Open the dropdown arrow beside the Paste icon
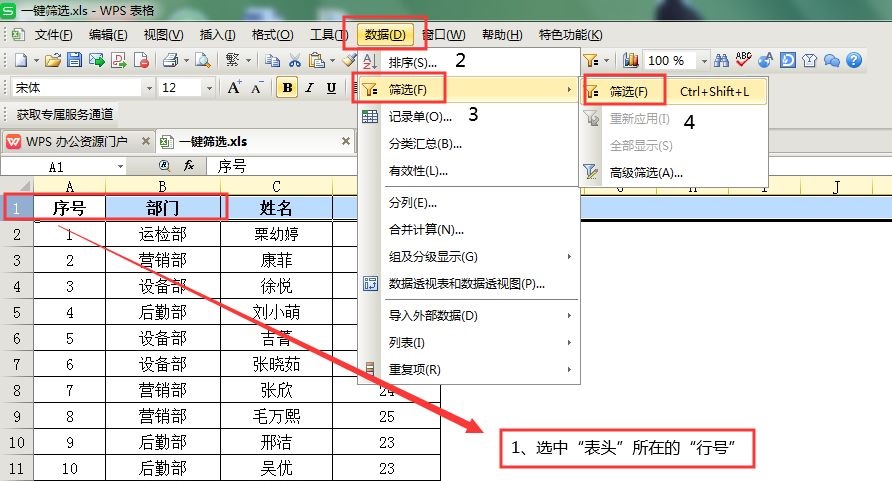Screen dimensions: 892x481 [x=332, y=61]
